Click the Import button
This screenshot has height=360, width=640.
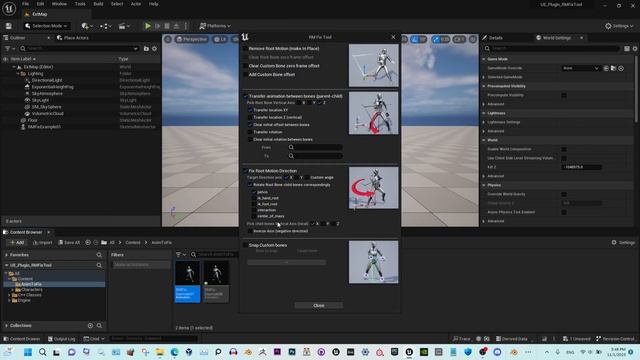click(x=42, y=242)
